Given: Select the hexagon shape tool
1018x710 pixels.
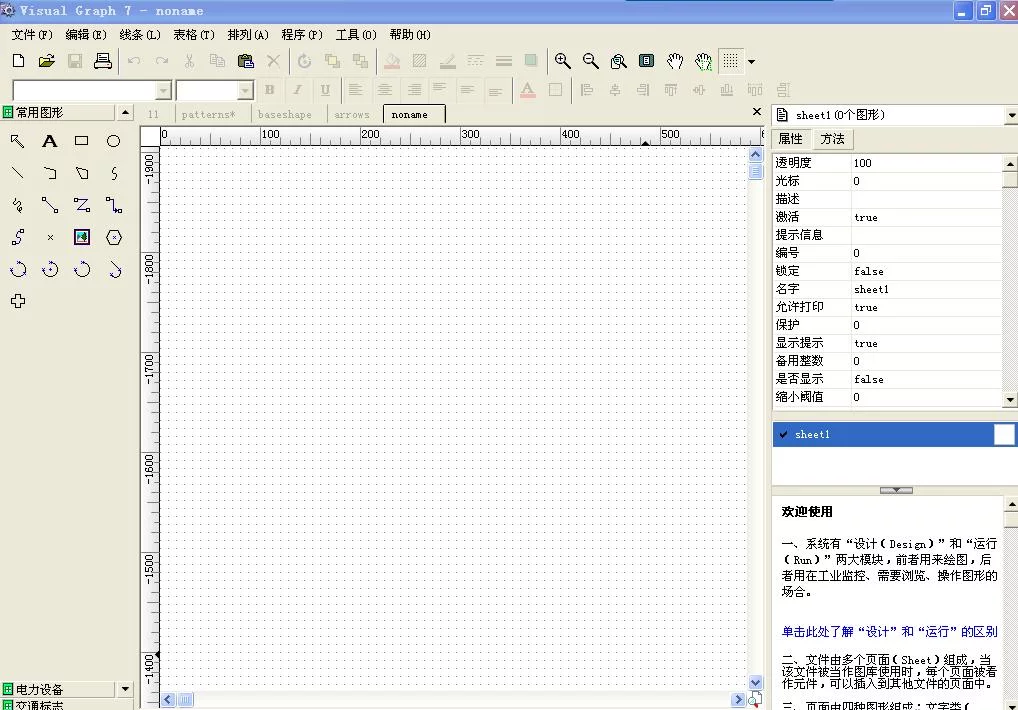Looking at the screenshot, I should [x=114, y=238].
